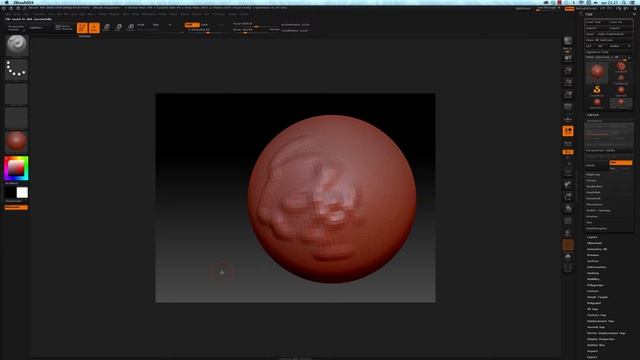
Task: Click the Frame icon in right shelf
Action: click(568, 172)
